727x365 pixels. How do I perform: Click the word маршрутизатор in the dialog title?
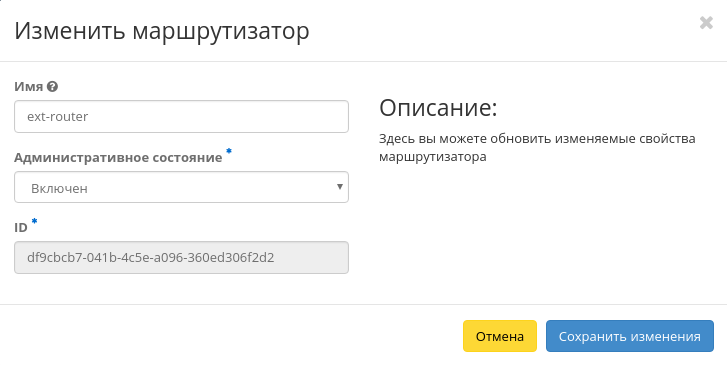click(221, 32)
